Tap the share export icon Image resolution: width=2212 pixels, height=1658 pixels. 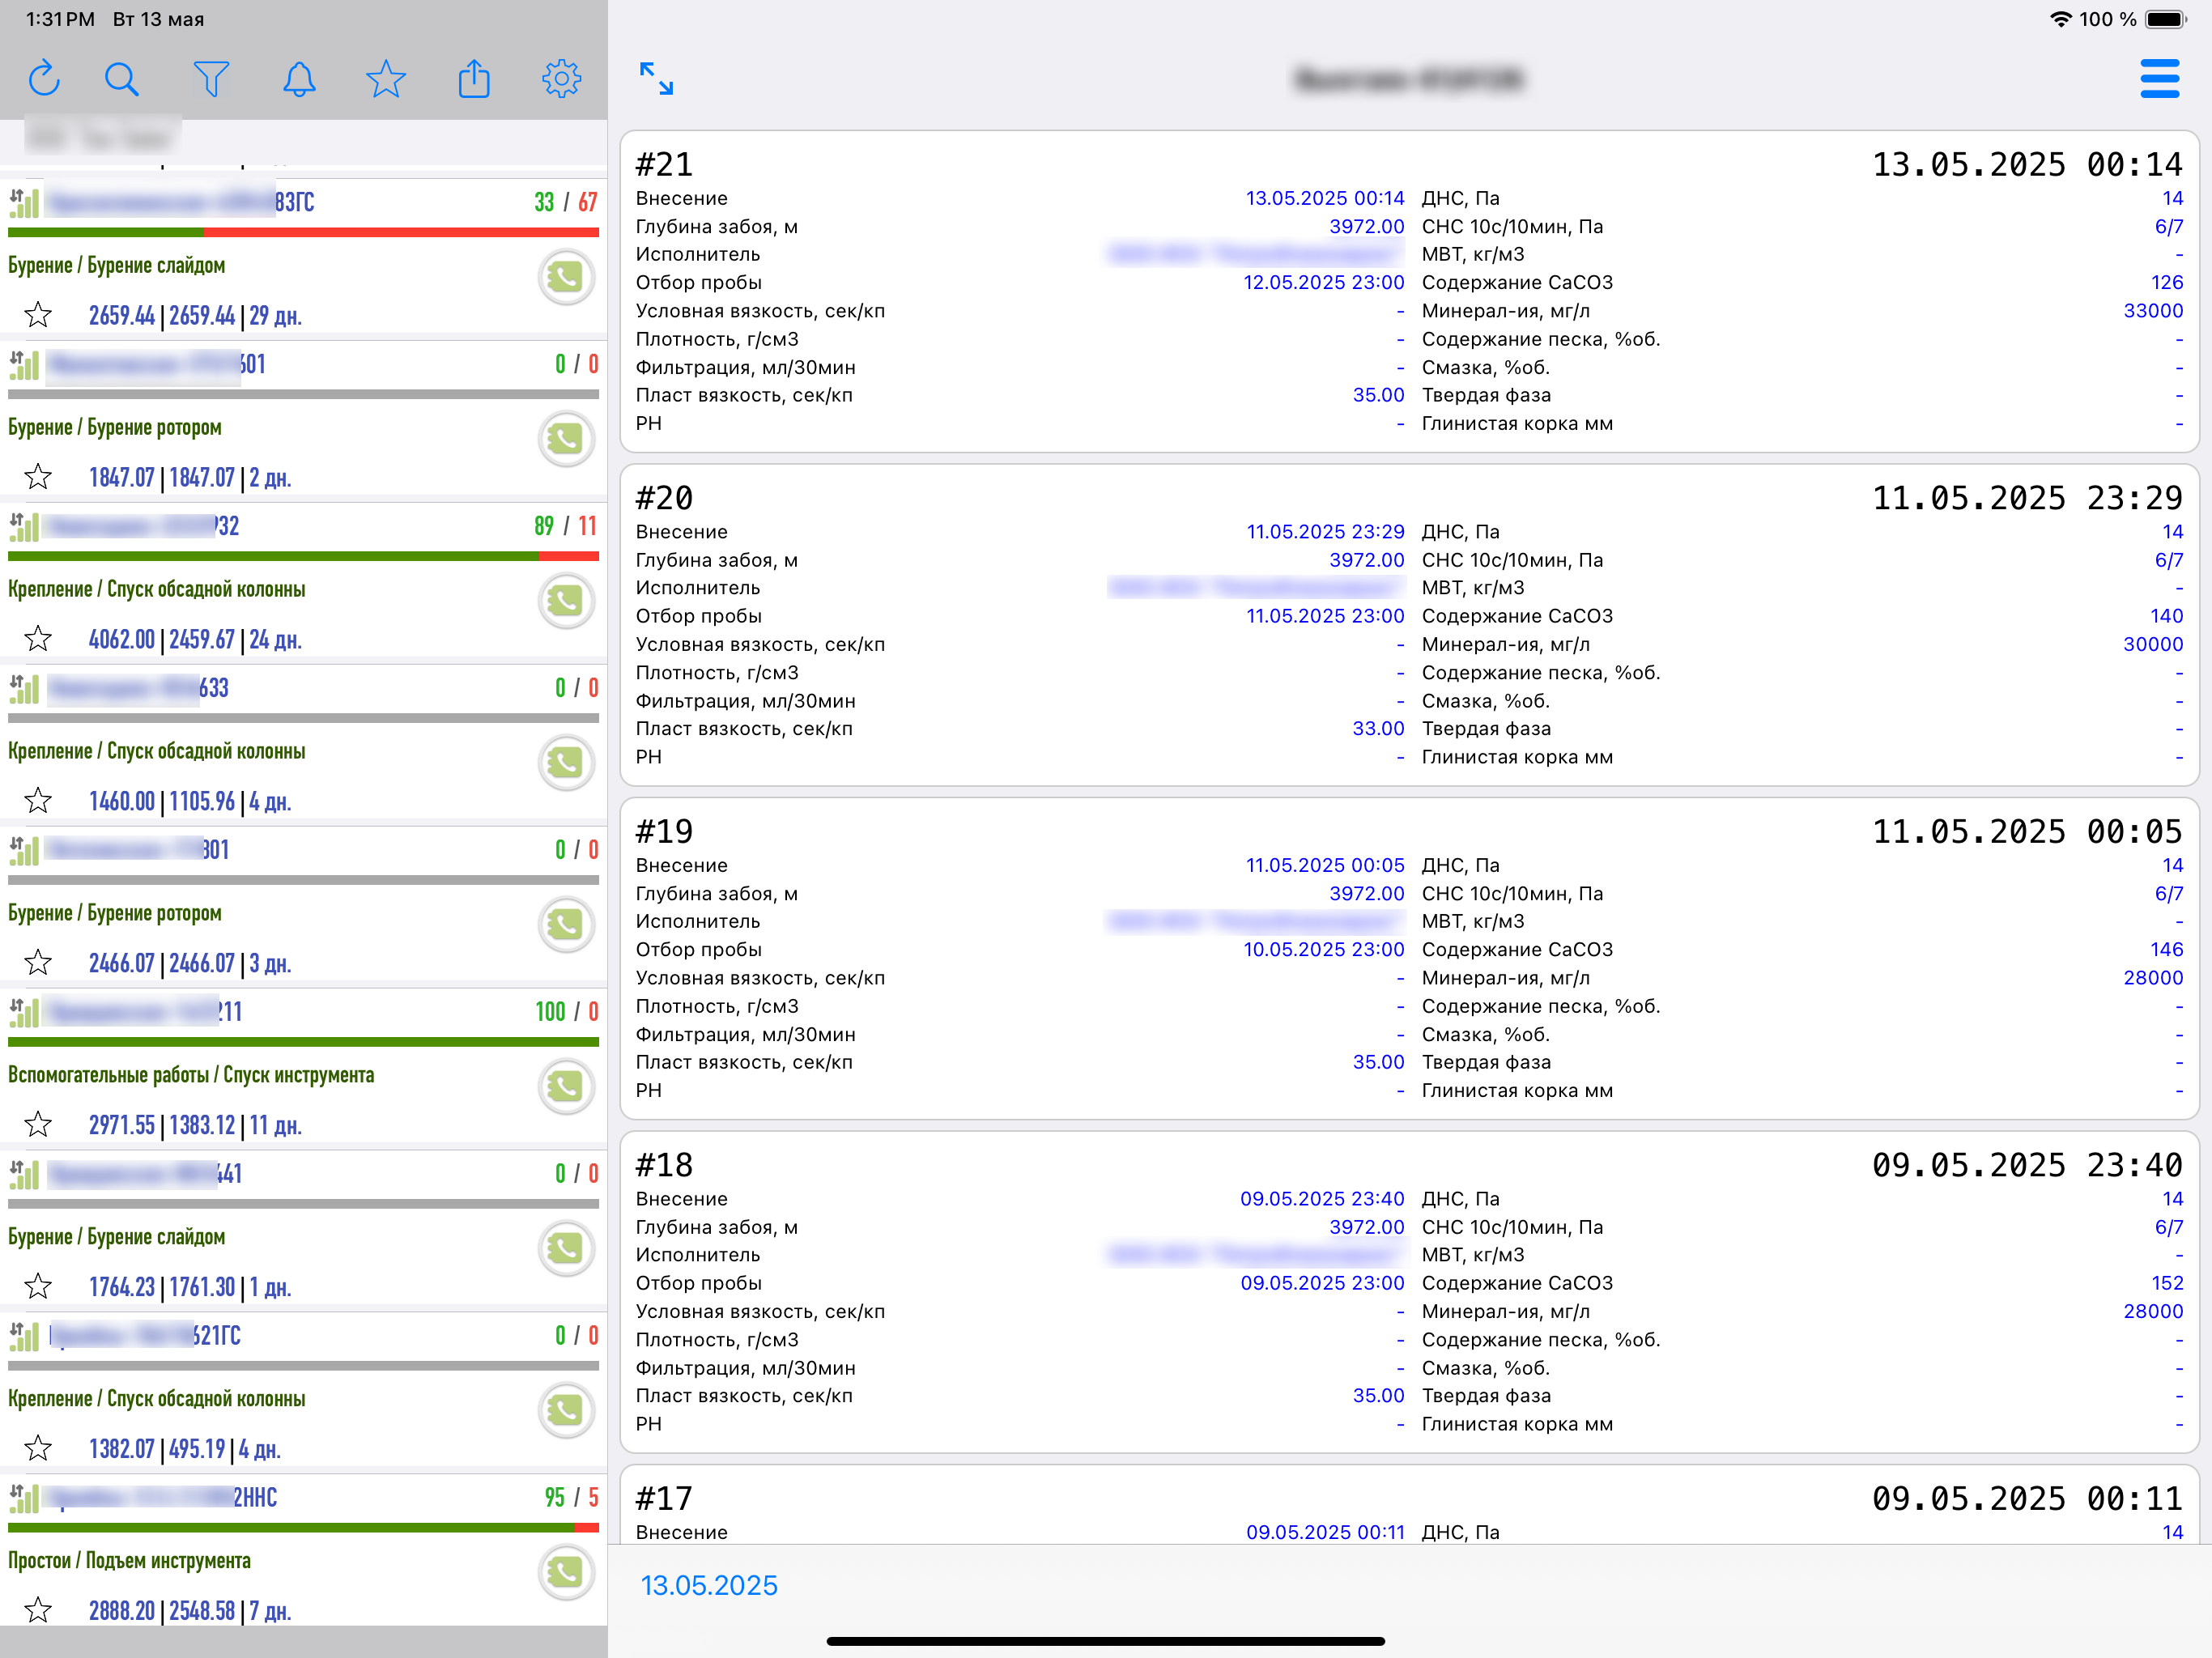(474, 78)
